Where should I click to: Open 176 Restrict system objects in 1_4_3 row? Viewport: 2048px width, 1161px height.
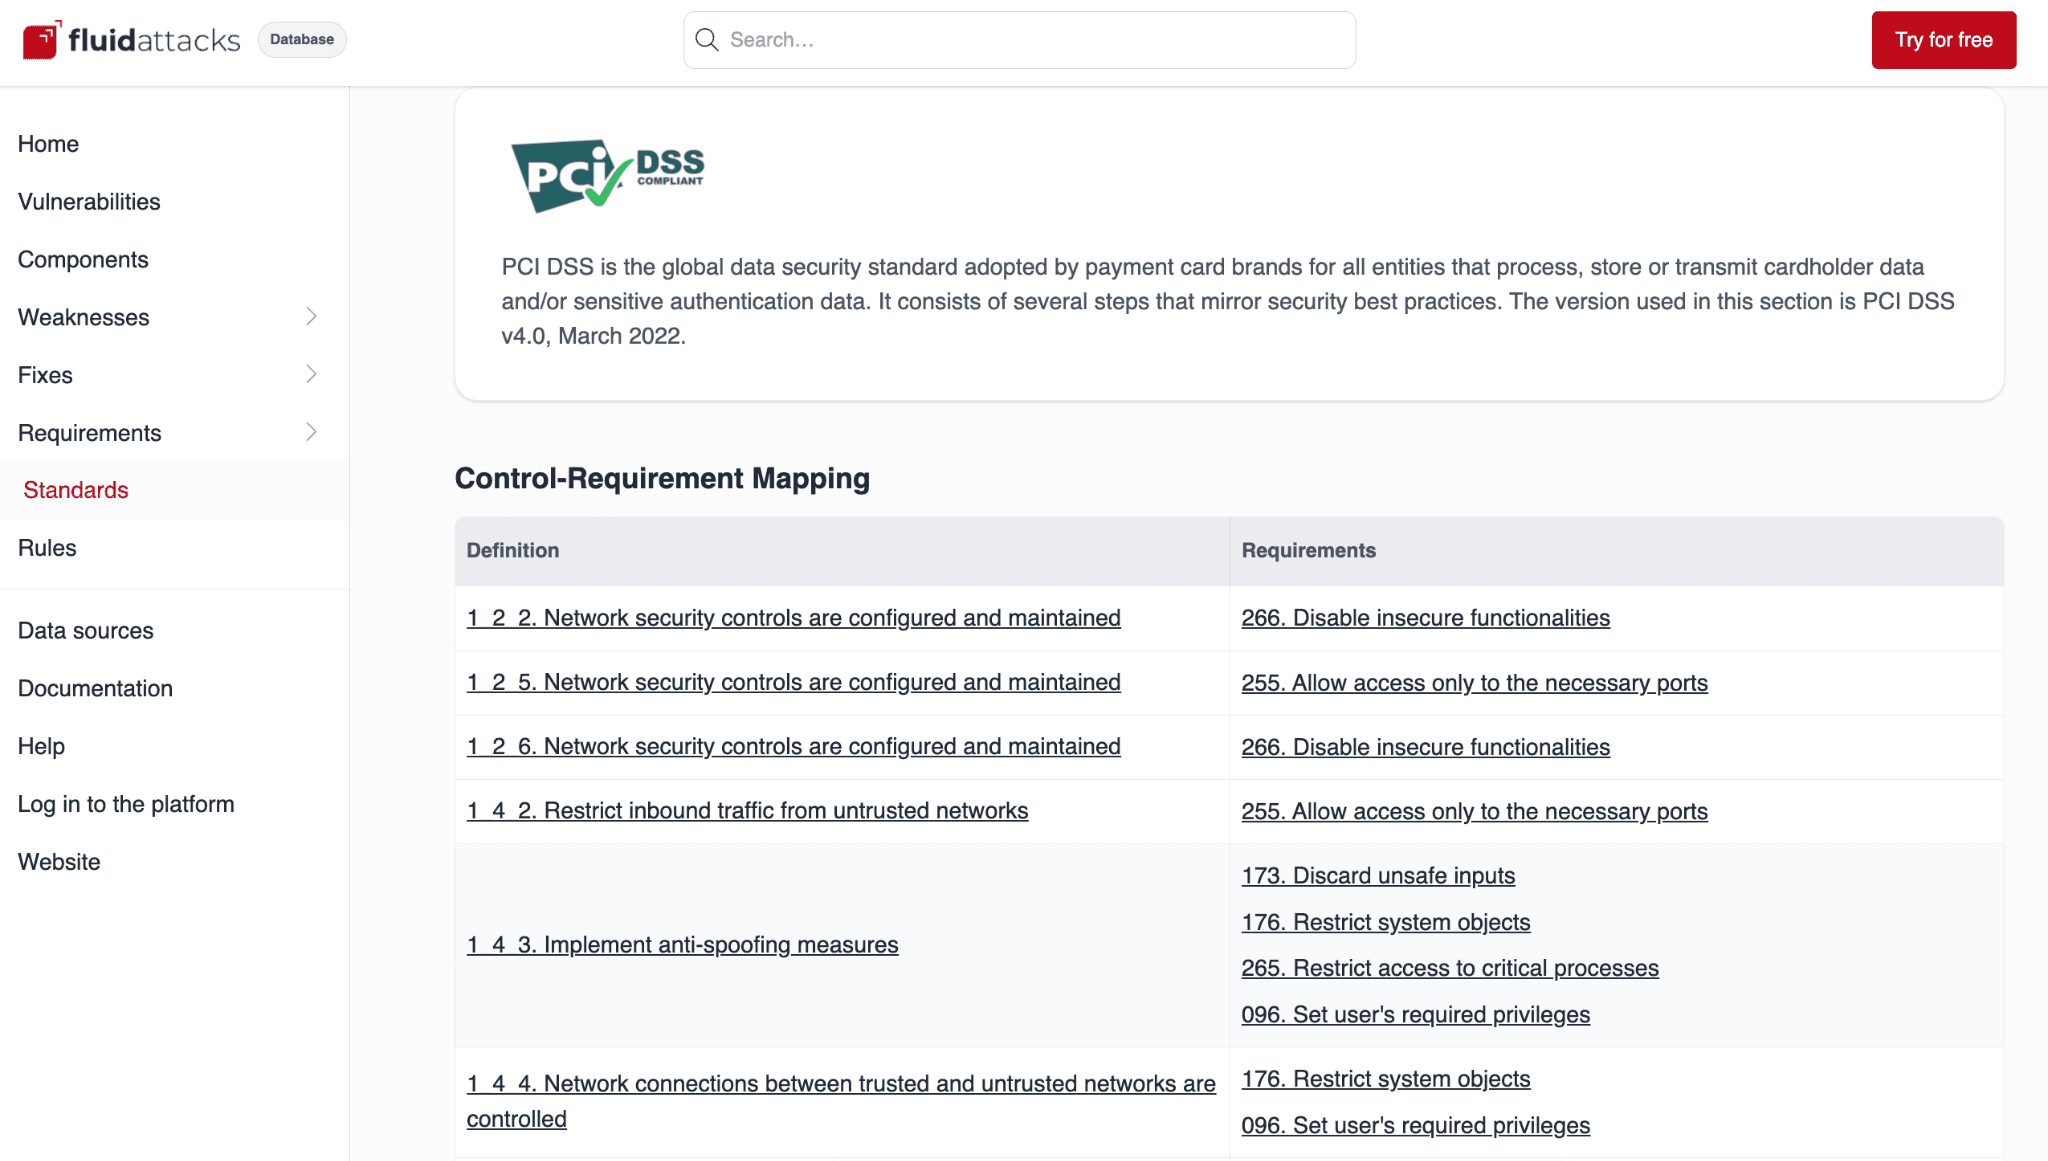coord(1385,922)
